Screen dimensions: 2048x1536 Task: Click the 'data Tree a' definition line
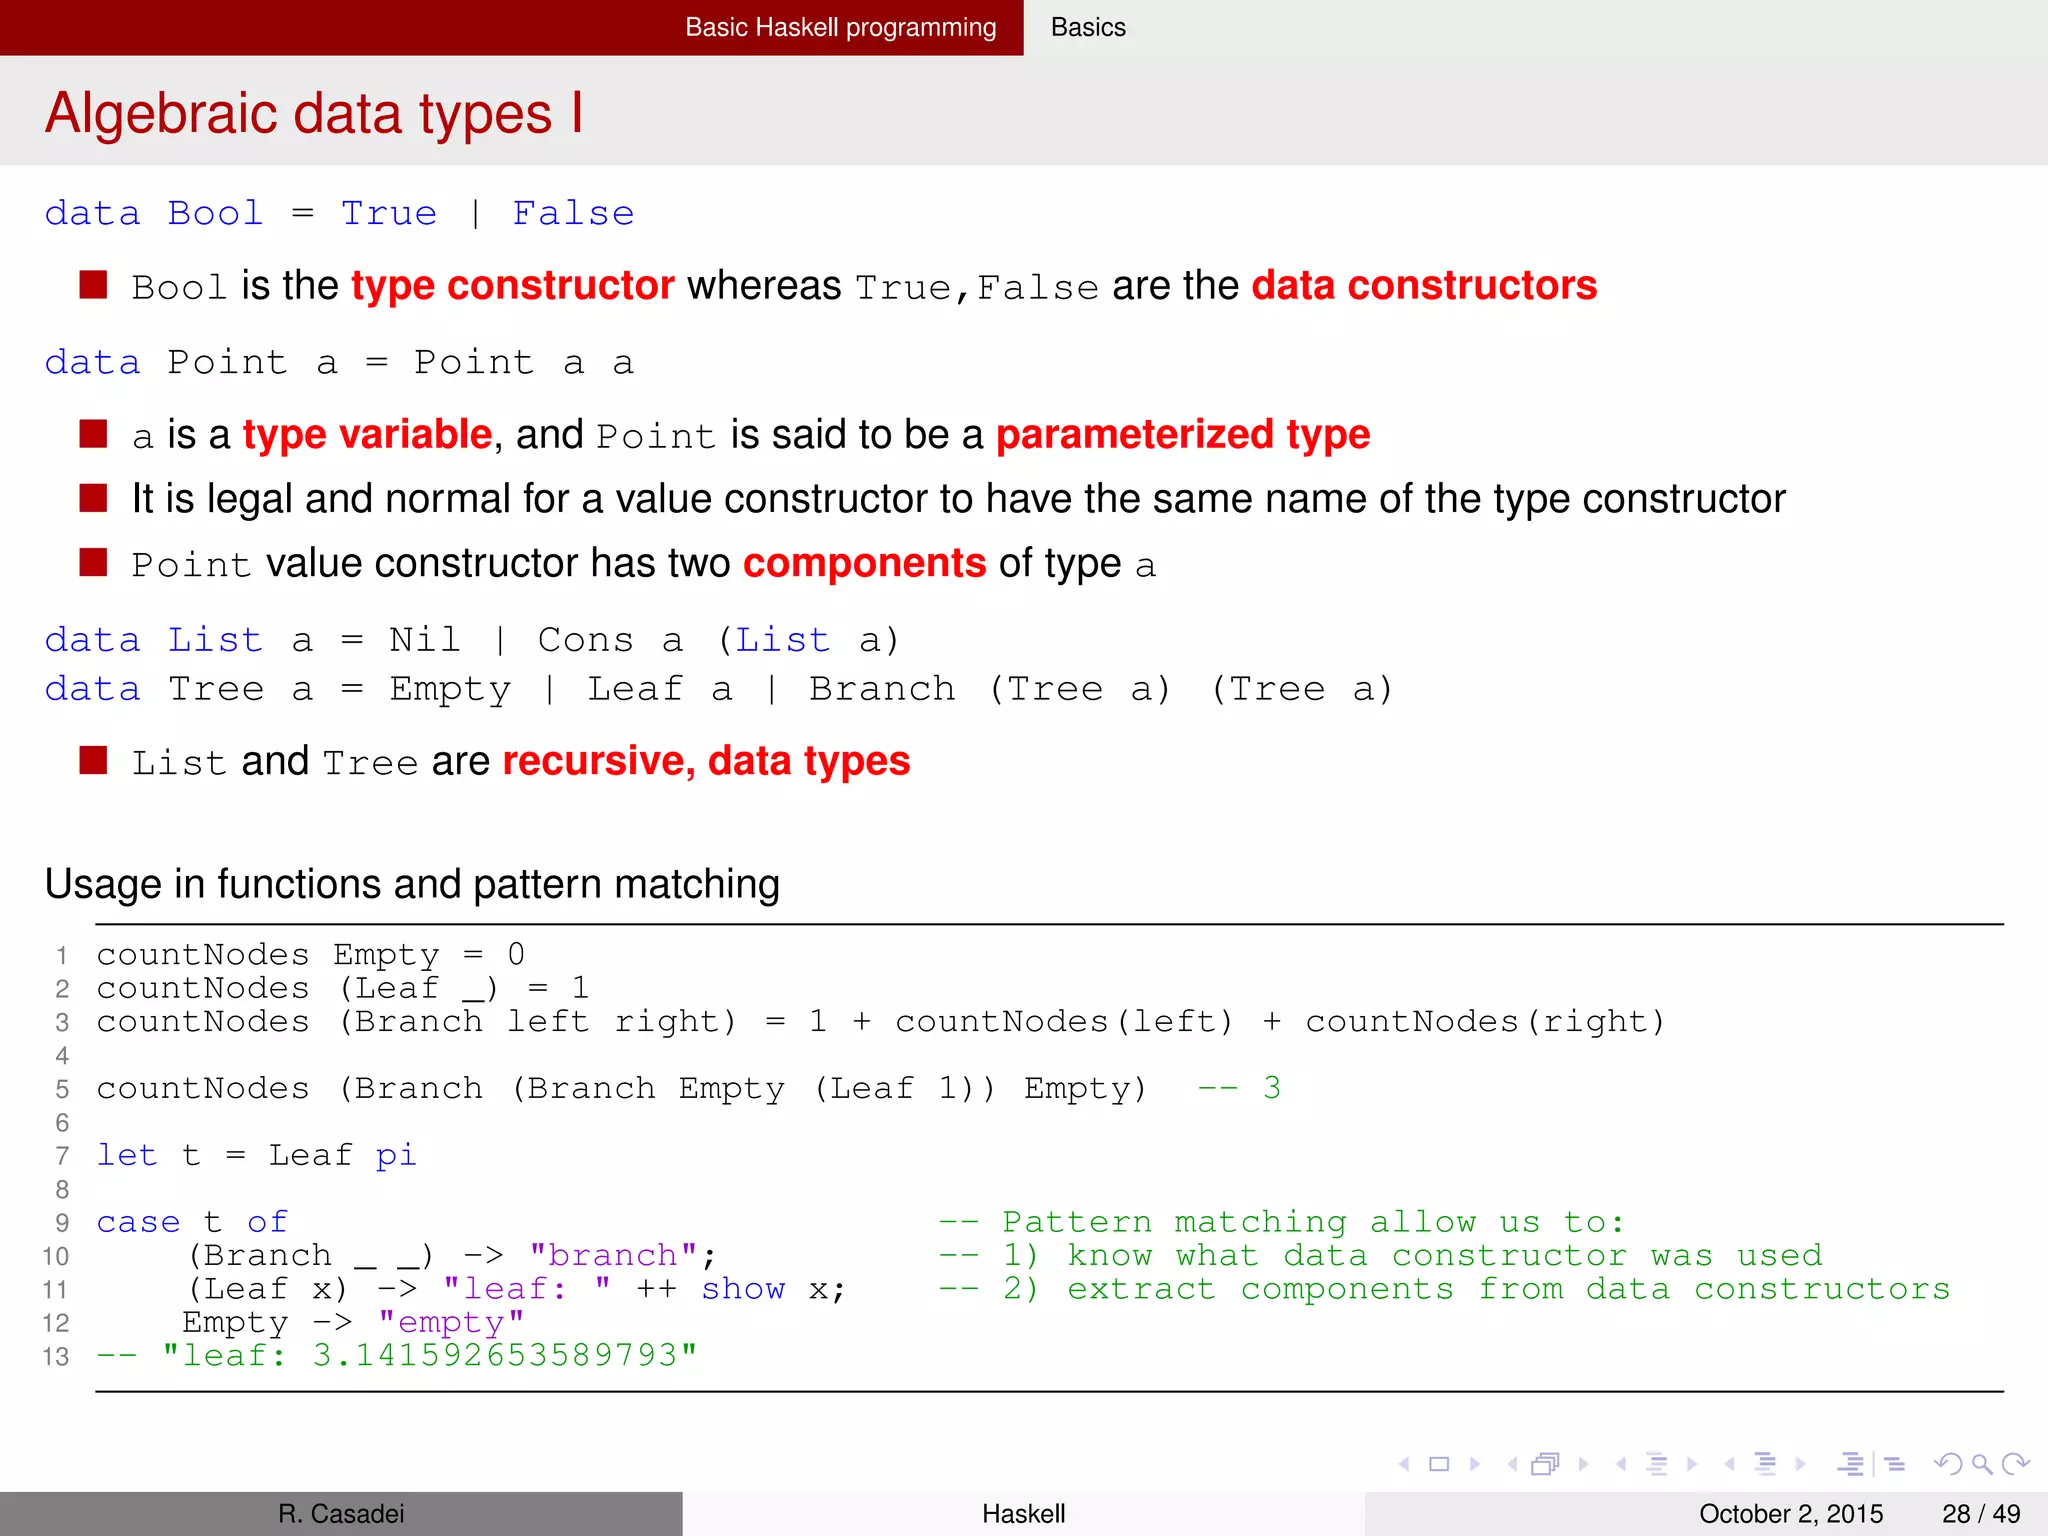click(718, 689)
